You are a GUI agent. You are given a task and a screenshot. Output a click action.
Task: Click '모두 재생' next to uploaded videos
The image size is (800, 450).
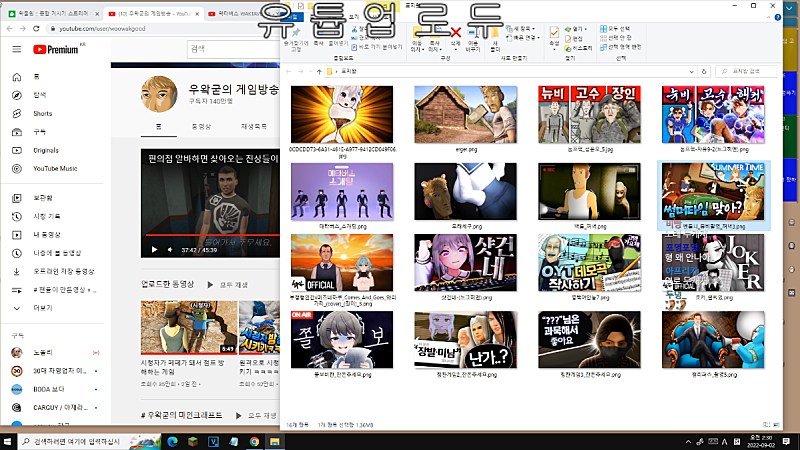pos(233,284)
